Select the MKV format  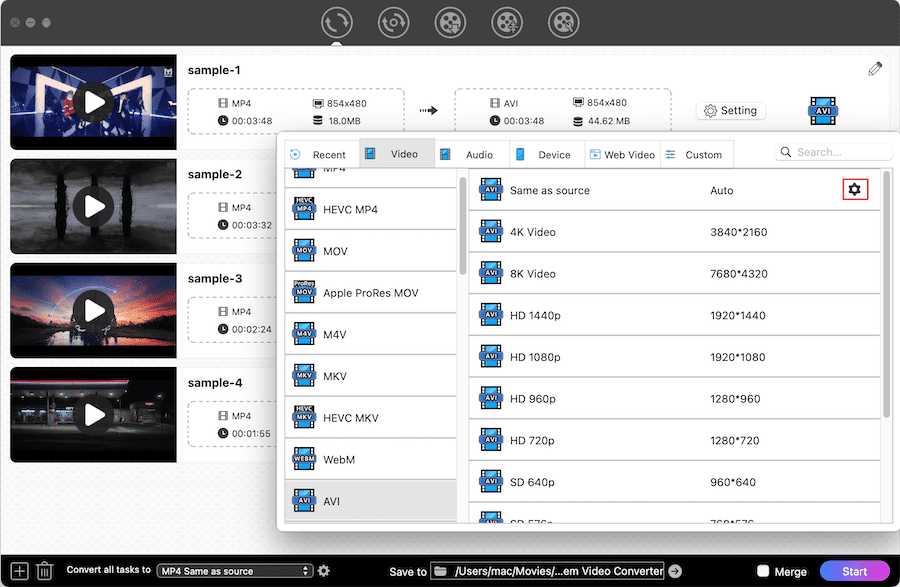(371, 376)
